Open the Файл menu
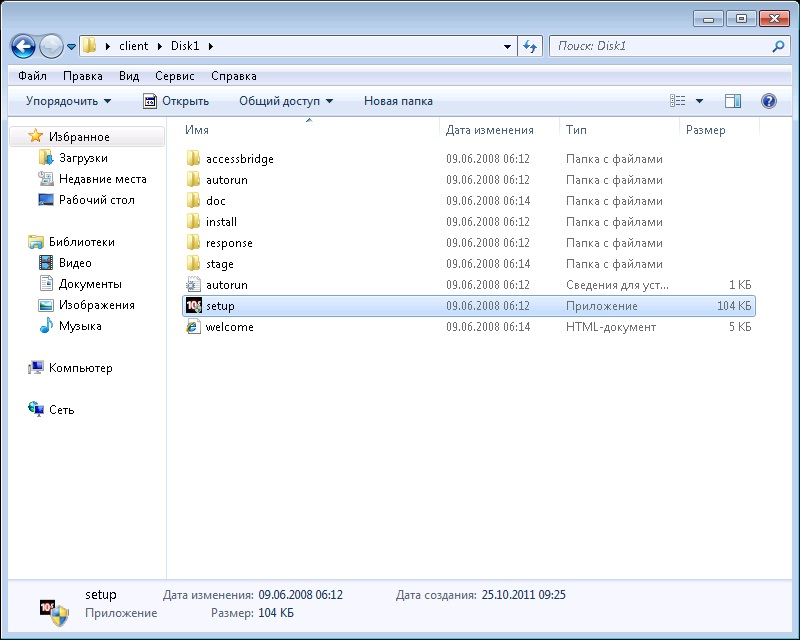 [x=32, y=76]
